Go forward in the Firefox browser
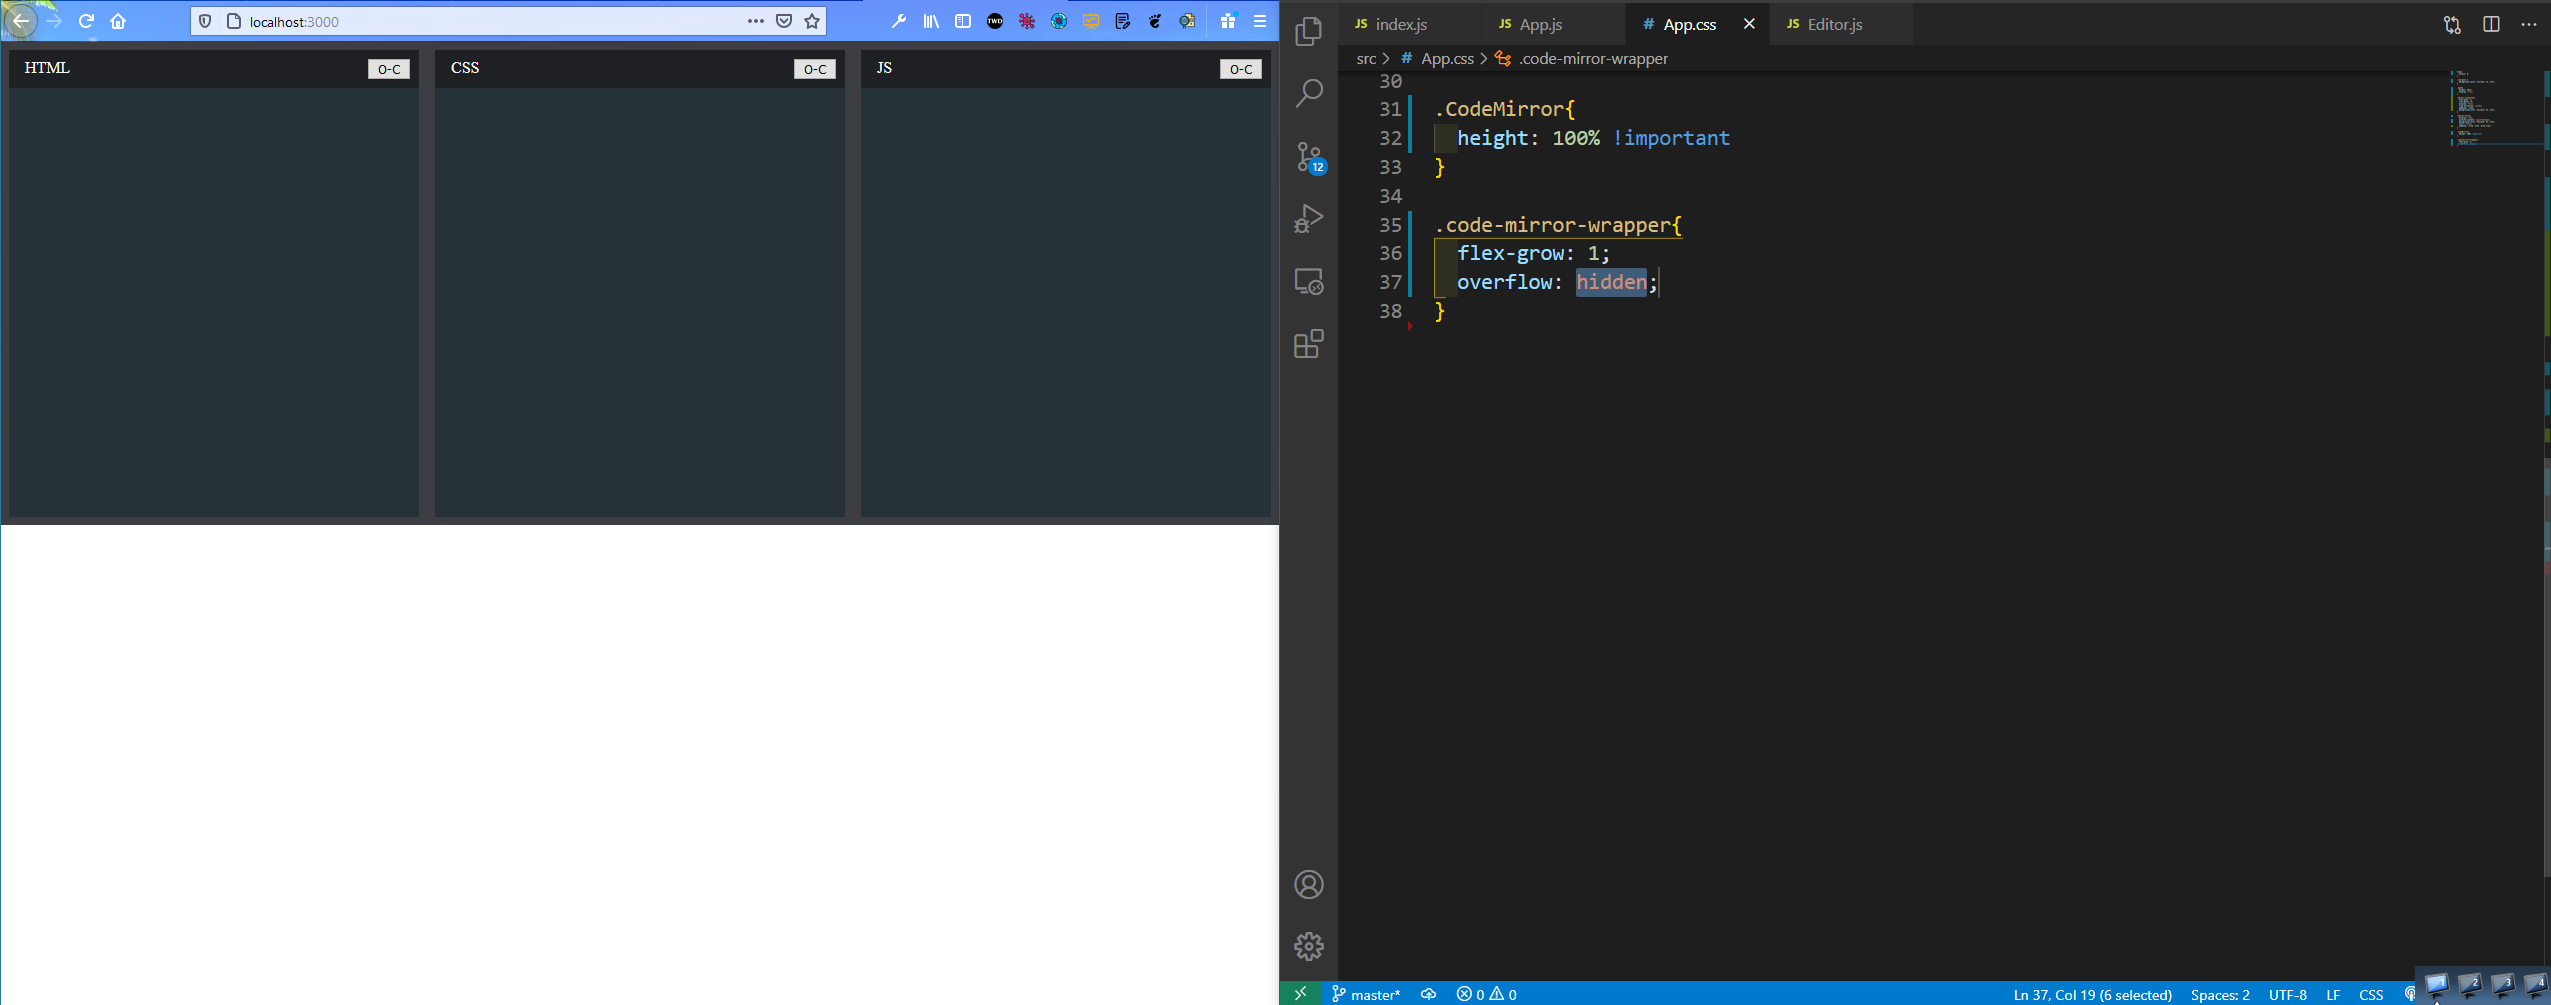The image size is (2551, 1005). click(54, 21)
